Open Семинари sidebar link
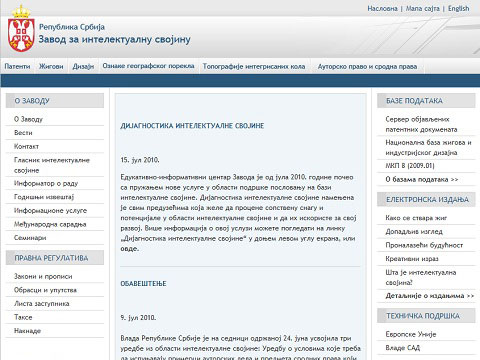The height and width of the screenshot is (360, 480). 30,238
